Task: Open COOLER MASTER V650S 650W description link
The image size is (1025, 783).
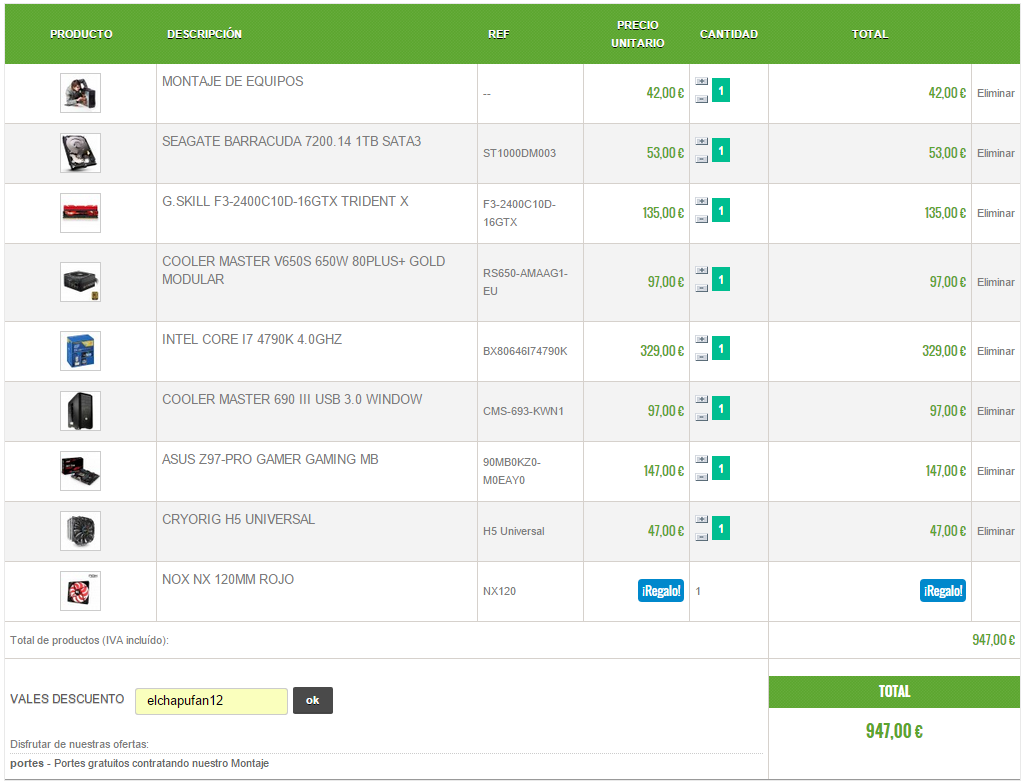Action: 303,271
